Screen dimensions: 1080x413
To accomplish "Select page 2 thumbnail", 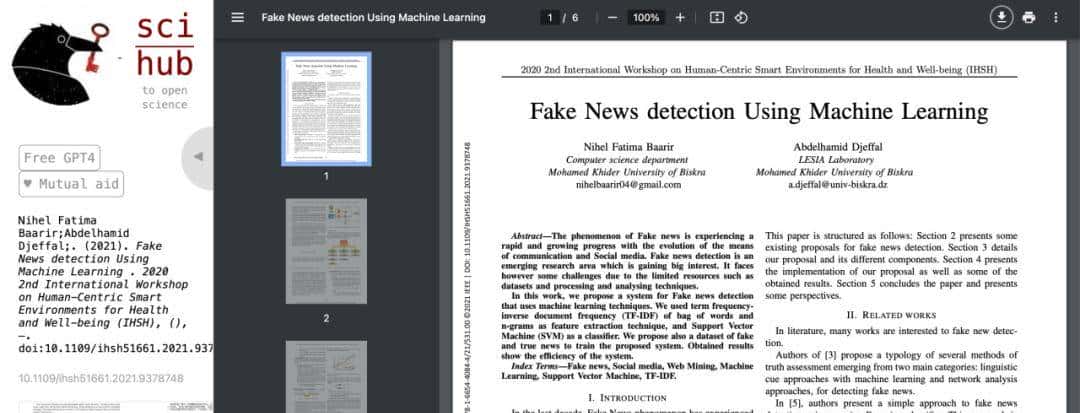I will (x=326, y=251).
